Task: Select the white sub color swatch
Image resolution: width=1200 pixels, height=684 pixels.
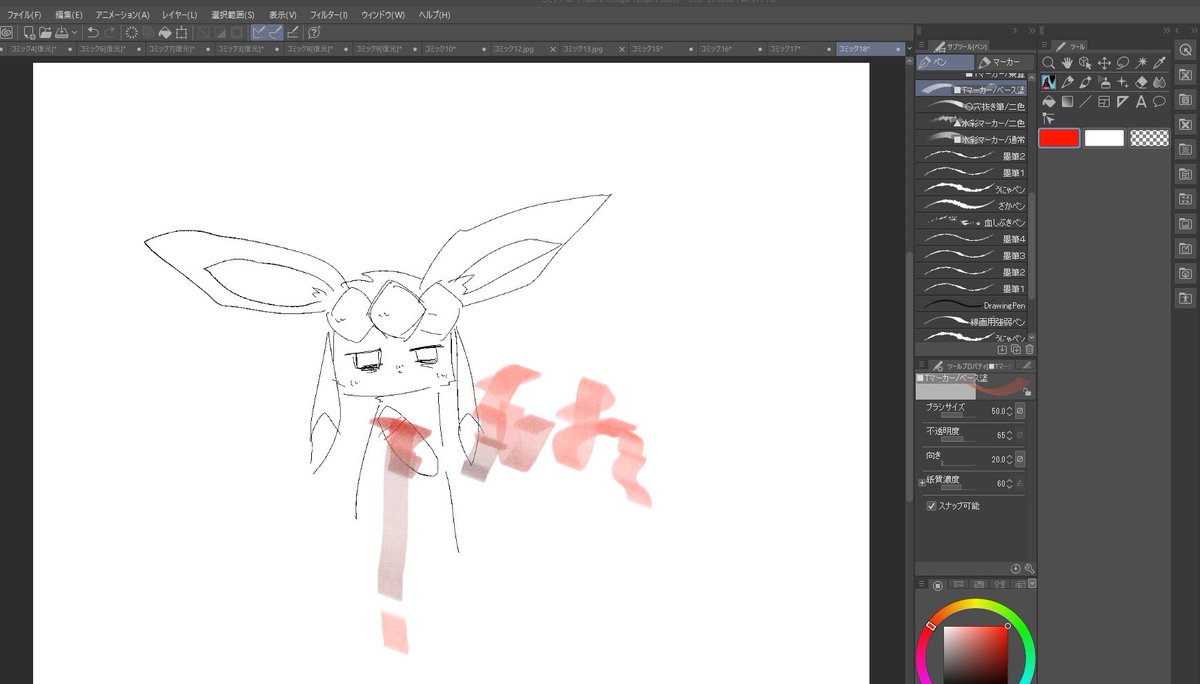Action: (x=1104, y=138)
